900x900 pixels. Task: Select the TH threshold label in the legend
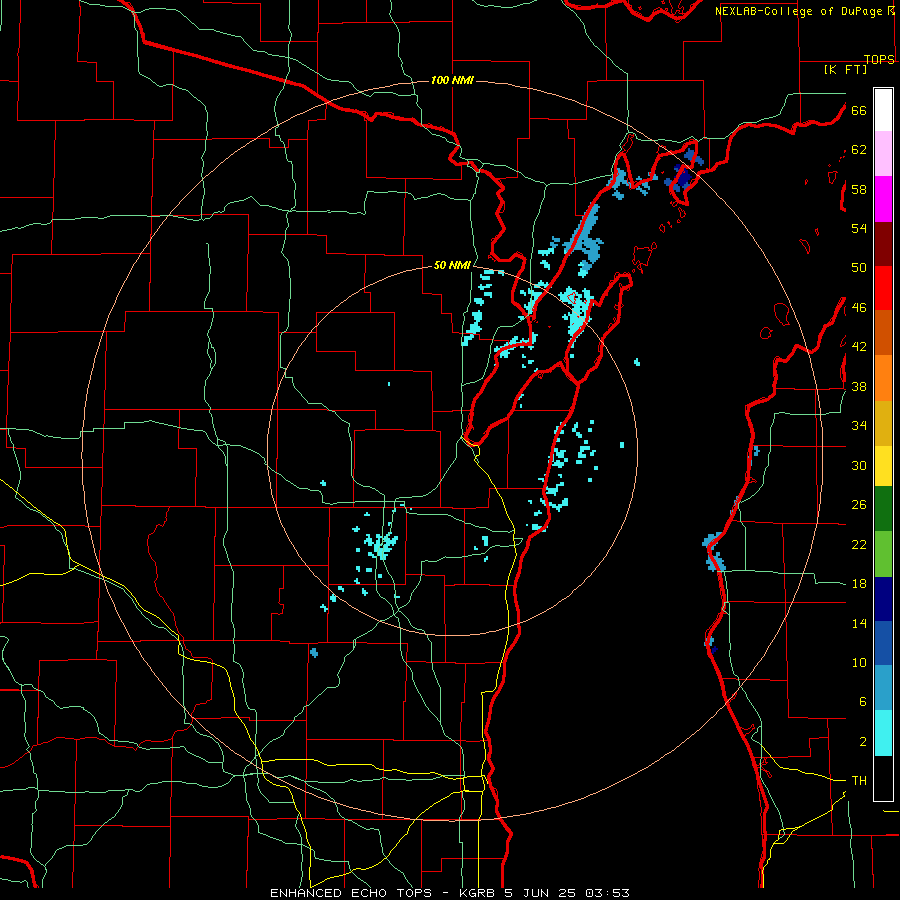859,781
